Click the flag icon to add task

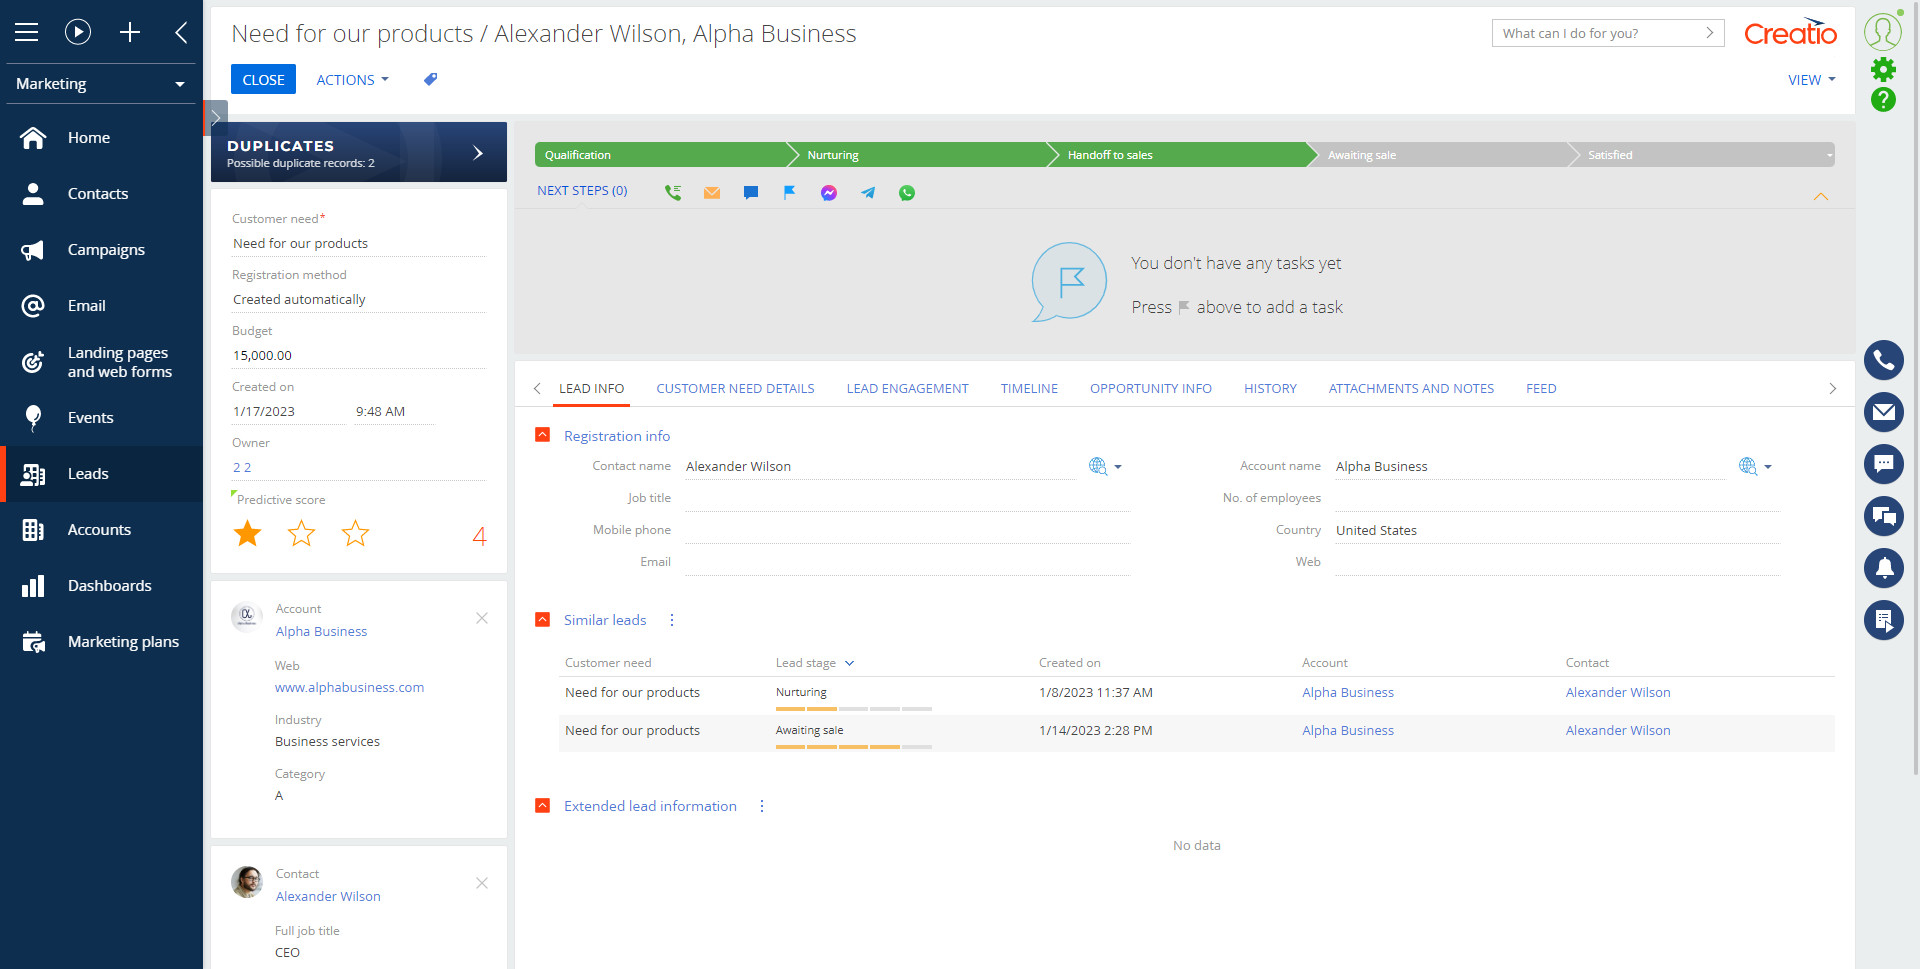pyautogui.click(x=790, y=193)
